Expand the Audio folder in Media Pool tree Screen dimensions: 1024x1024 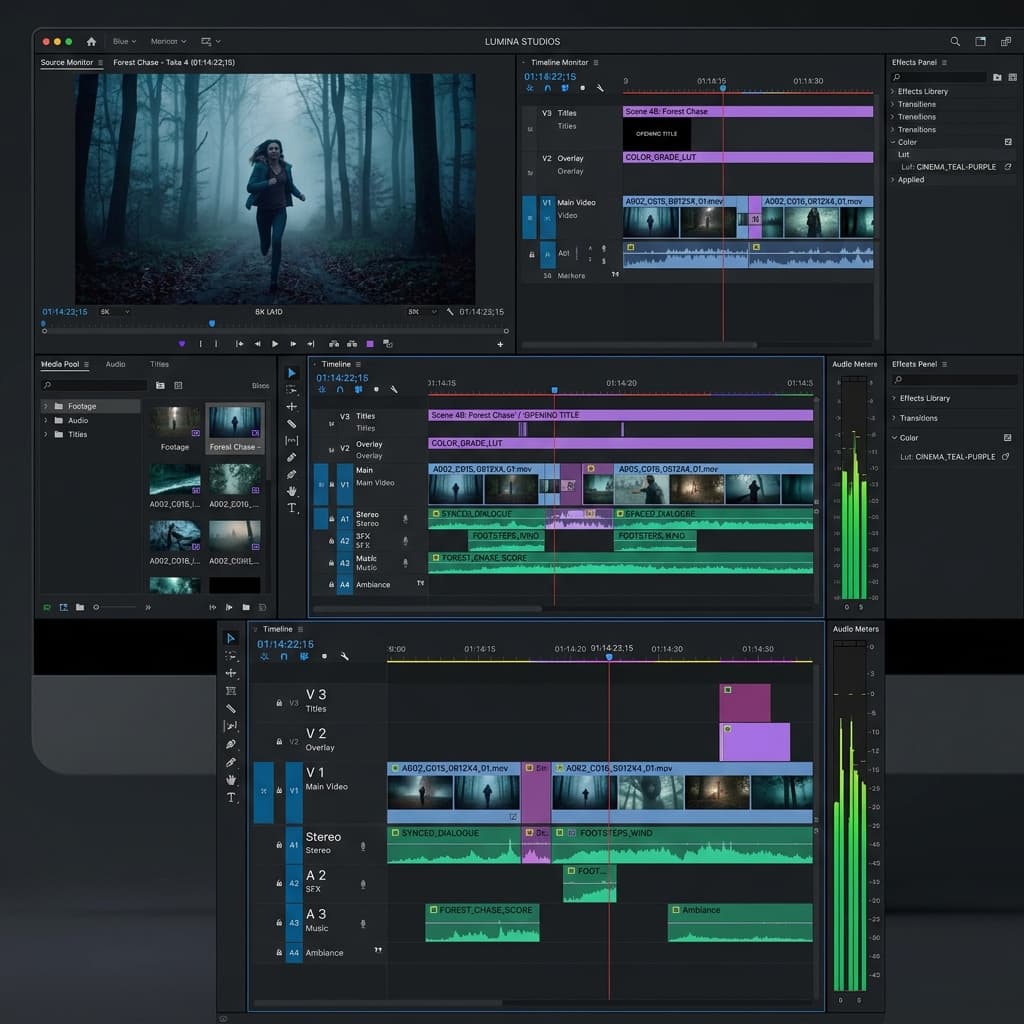click(46, 421)
